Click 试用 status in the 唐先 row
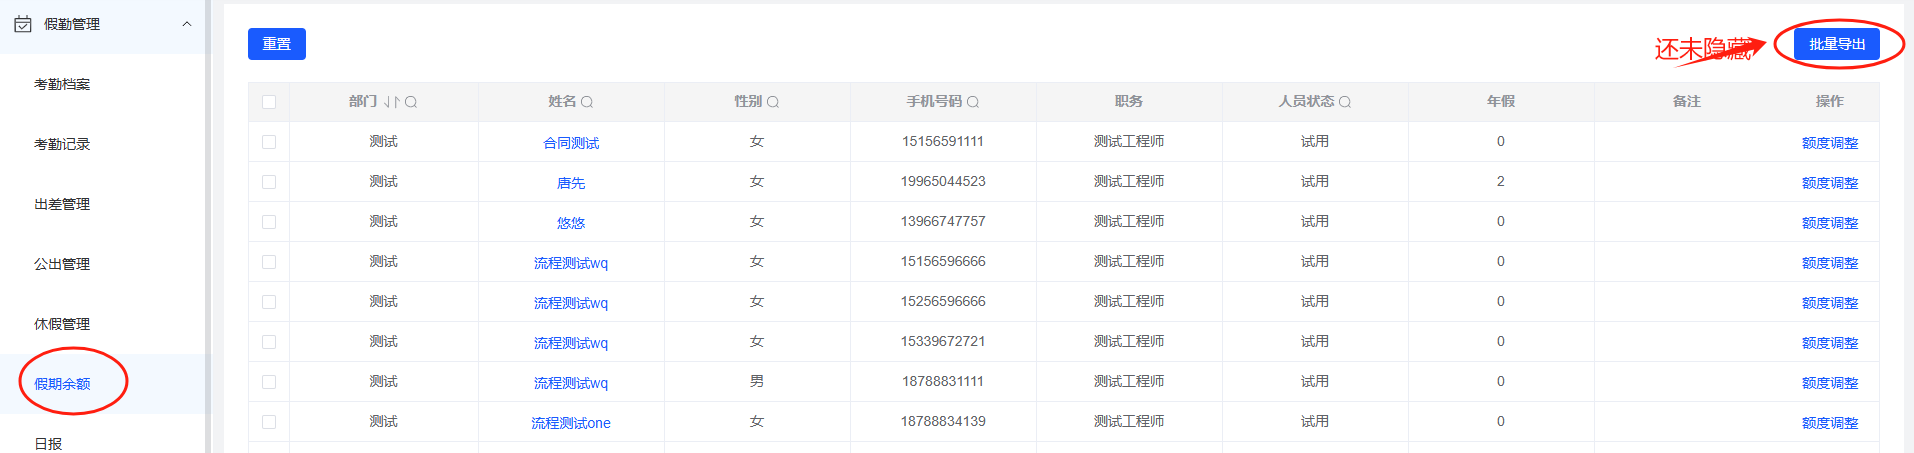 tap(1315, 181)
